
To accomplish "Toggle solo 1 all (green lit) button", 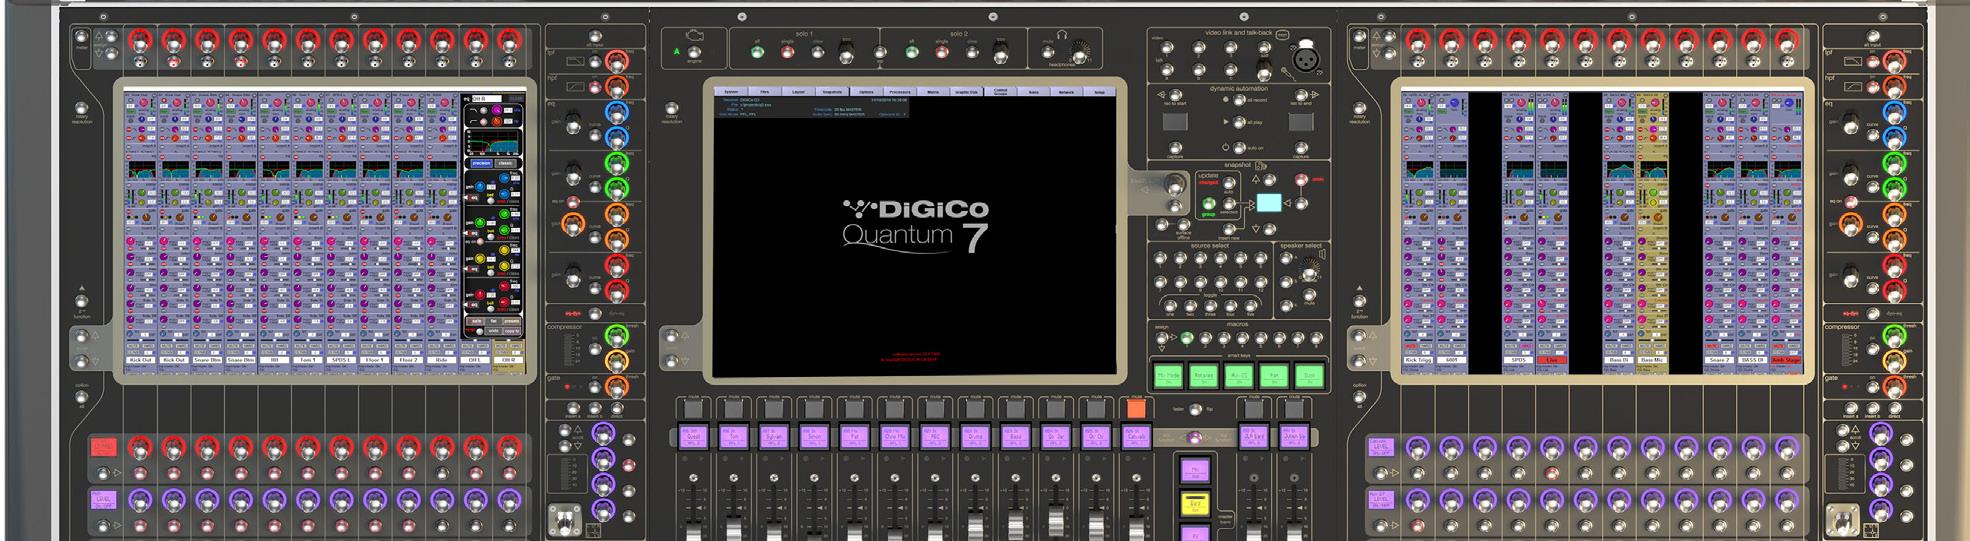I will 757,52.
